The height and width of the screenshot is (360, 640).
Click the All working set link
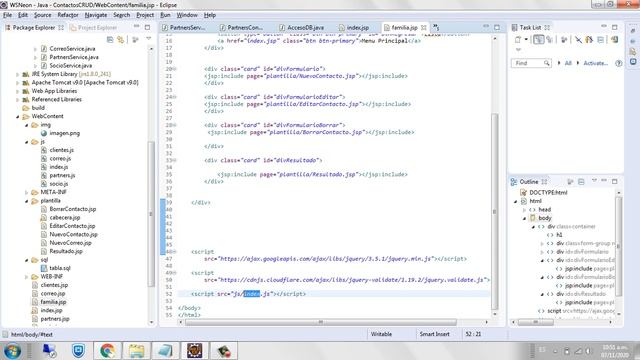pyautogui.click(x=568, y=63)
